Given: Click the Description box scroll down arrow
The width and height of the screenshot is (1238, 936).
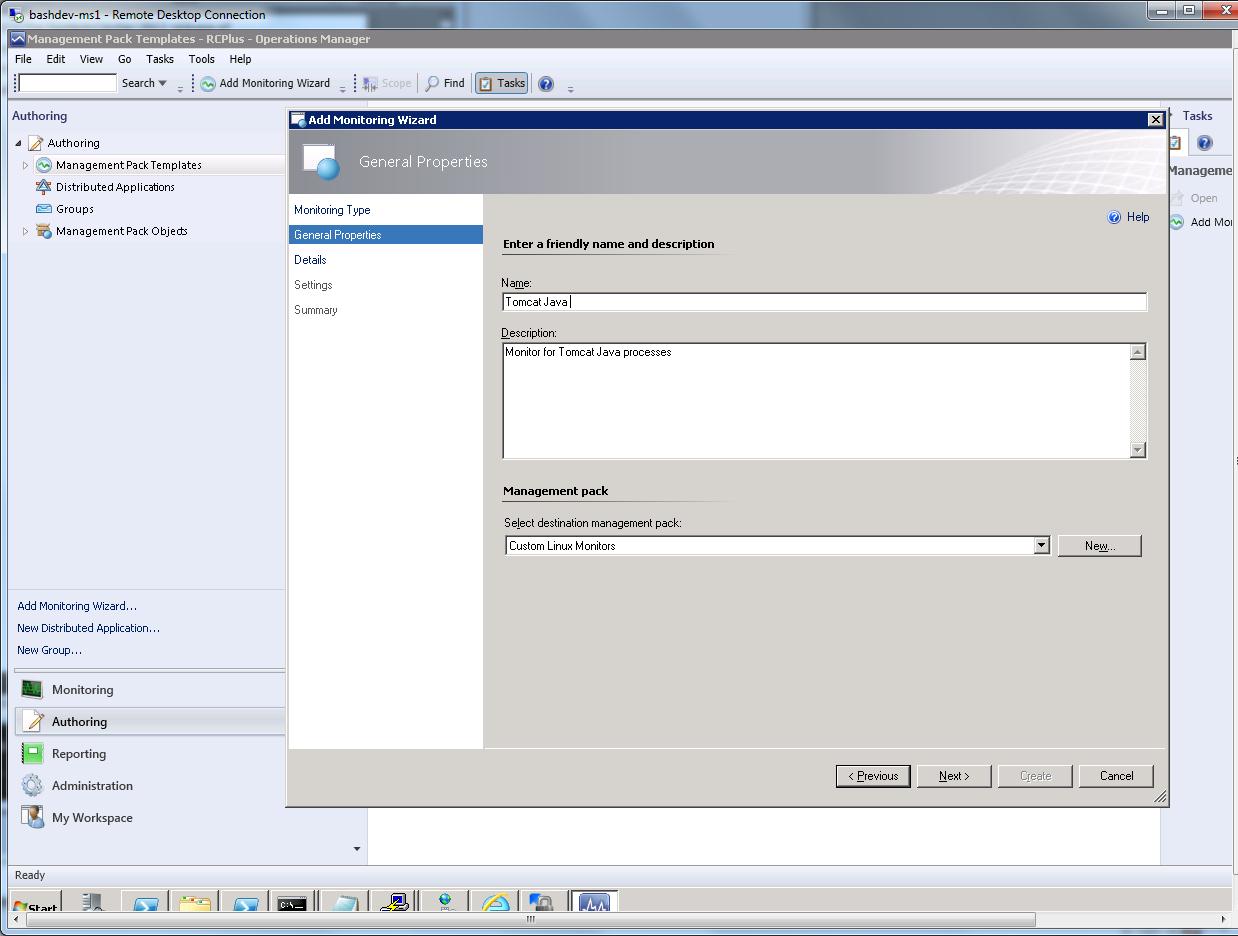Looking at the screenshot, I should point(1137,450).
